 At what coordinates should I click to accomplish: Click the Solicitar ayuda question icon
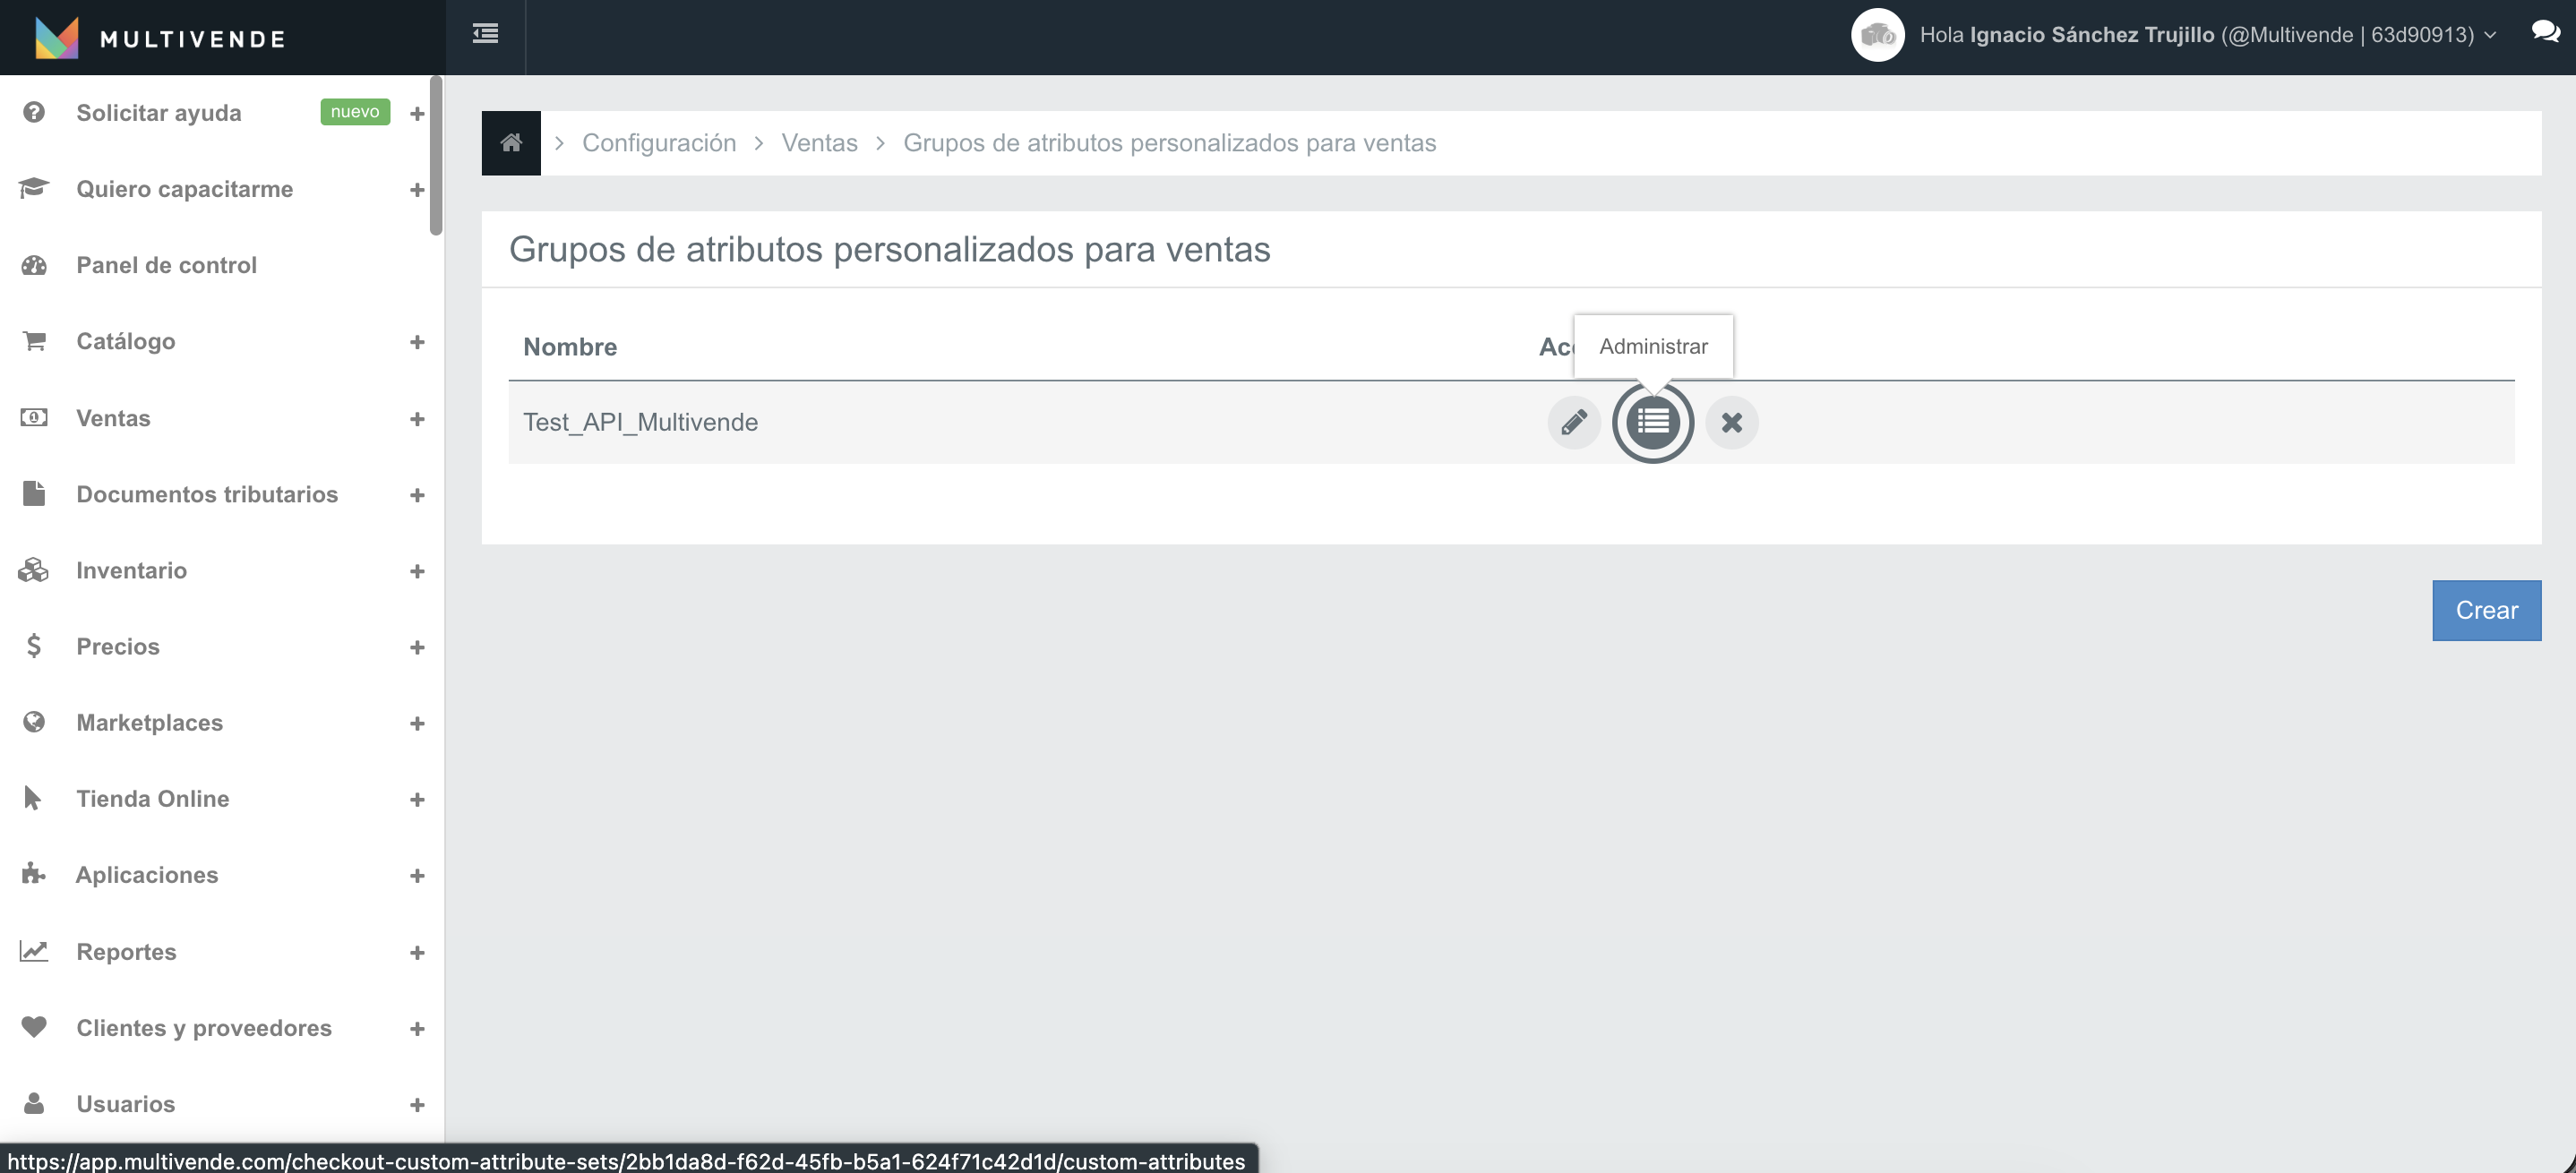pos(34,112)
